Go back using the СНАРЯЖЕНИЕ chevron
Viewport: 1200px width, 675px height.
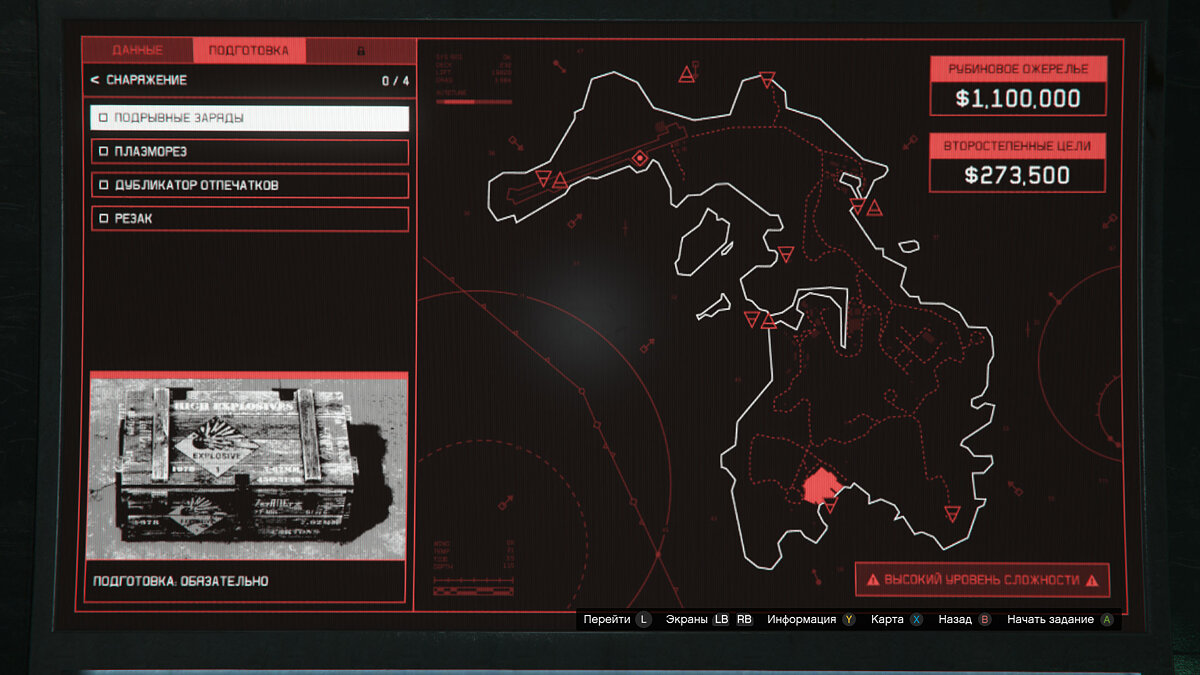pos(95,80)
